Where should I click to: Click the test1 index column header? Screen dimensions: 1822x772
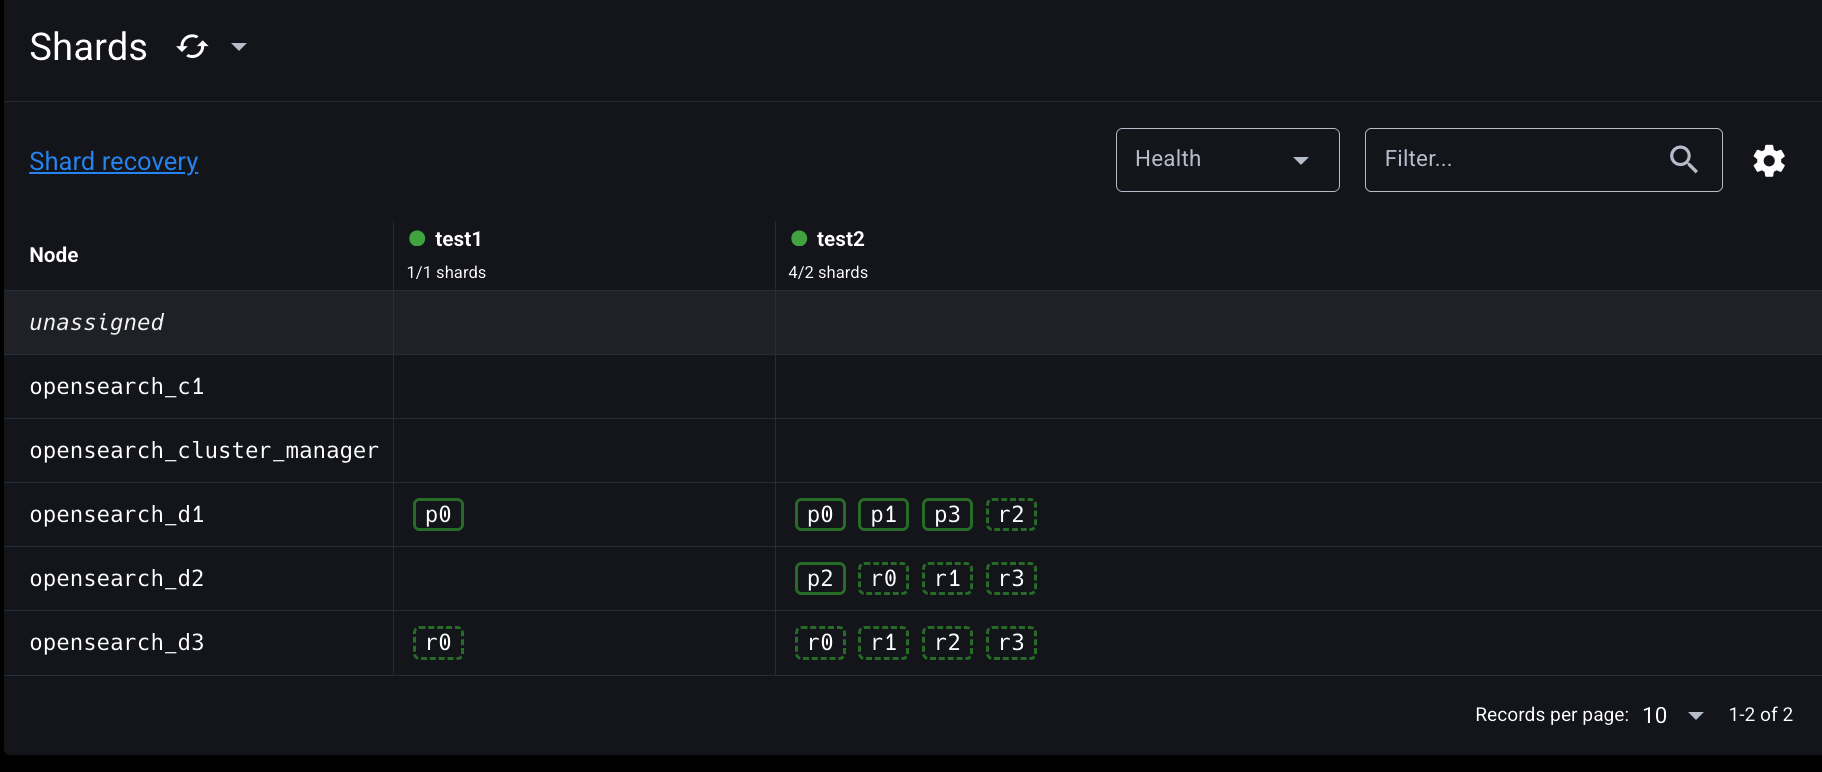tap(458, 239)
